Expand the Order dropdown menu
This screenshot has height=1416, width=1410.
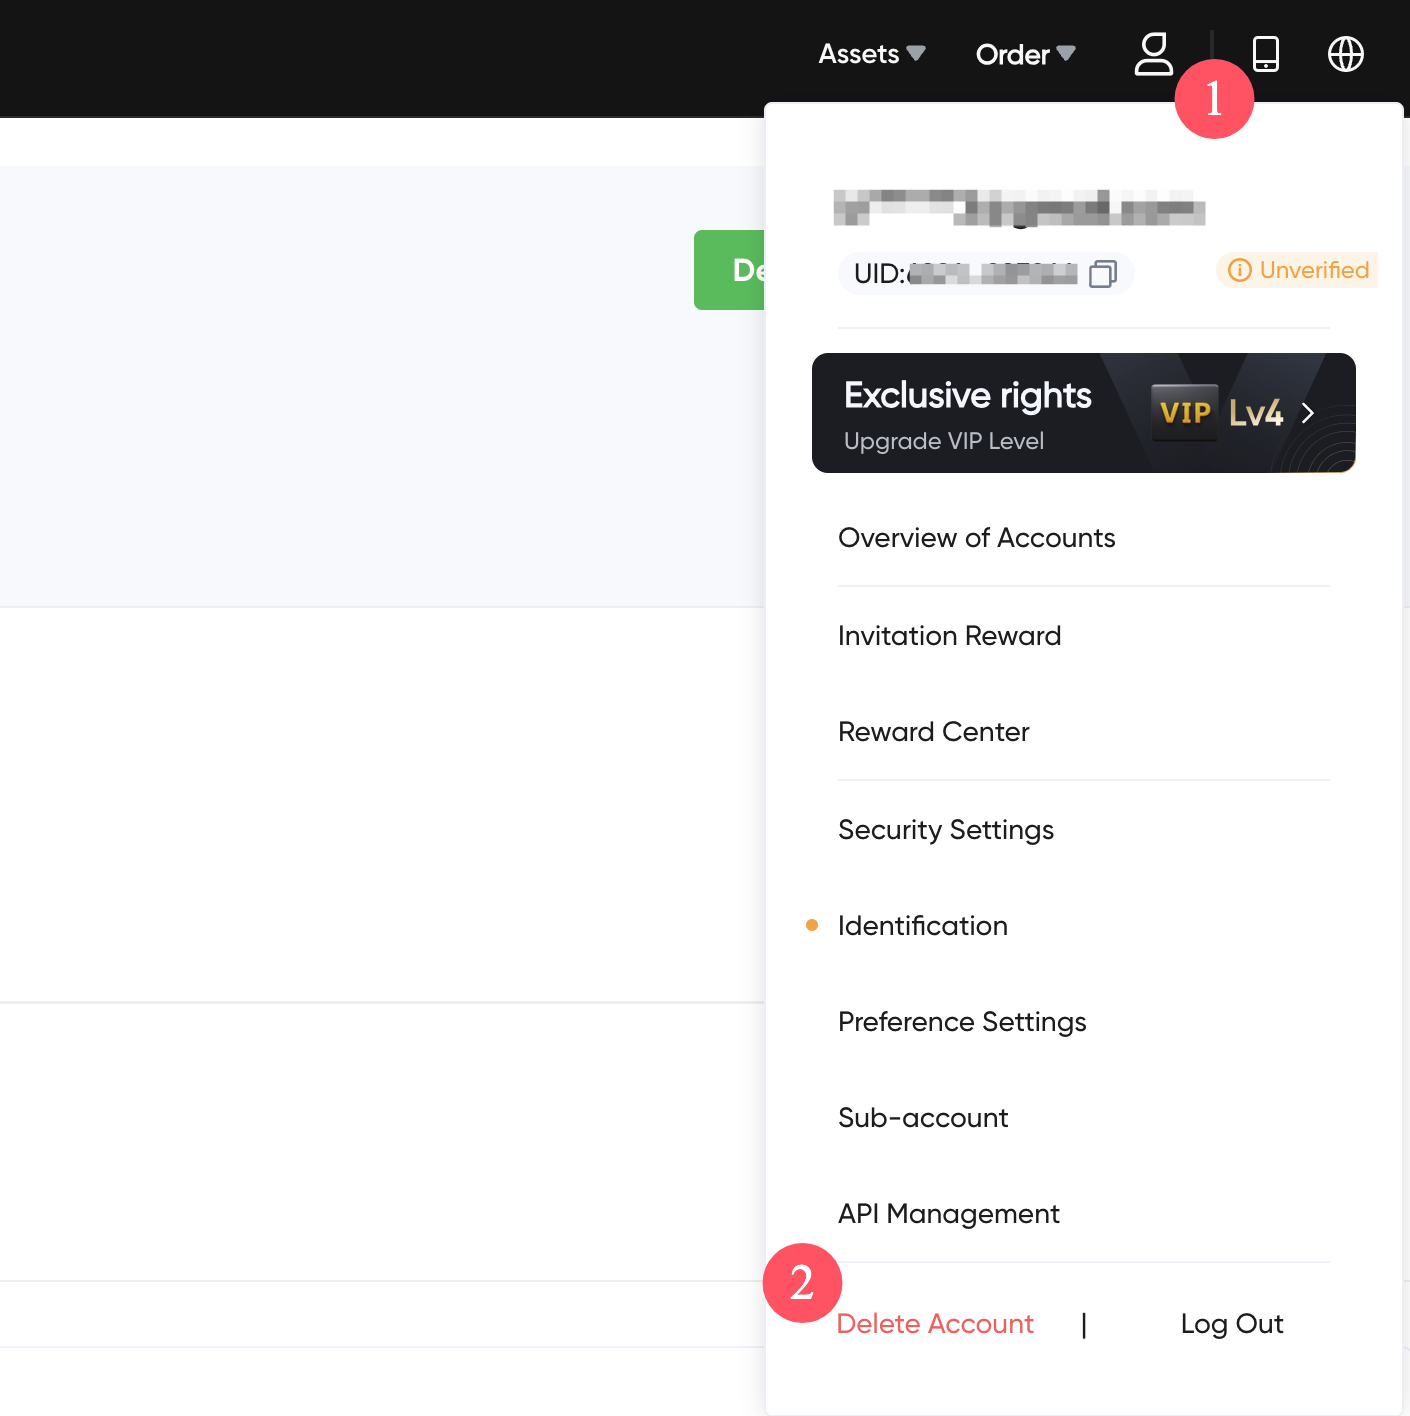point(1025,55)
